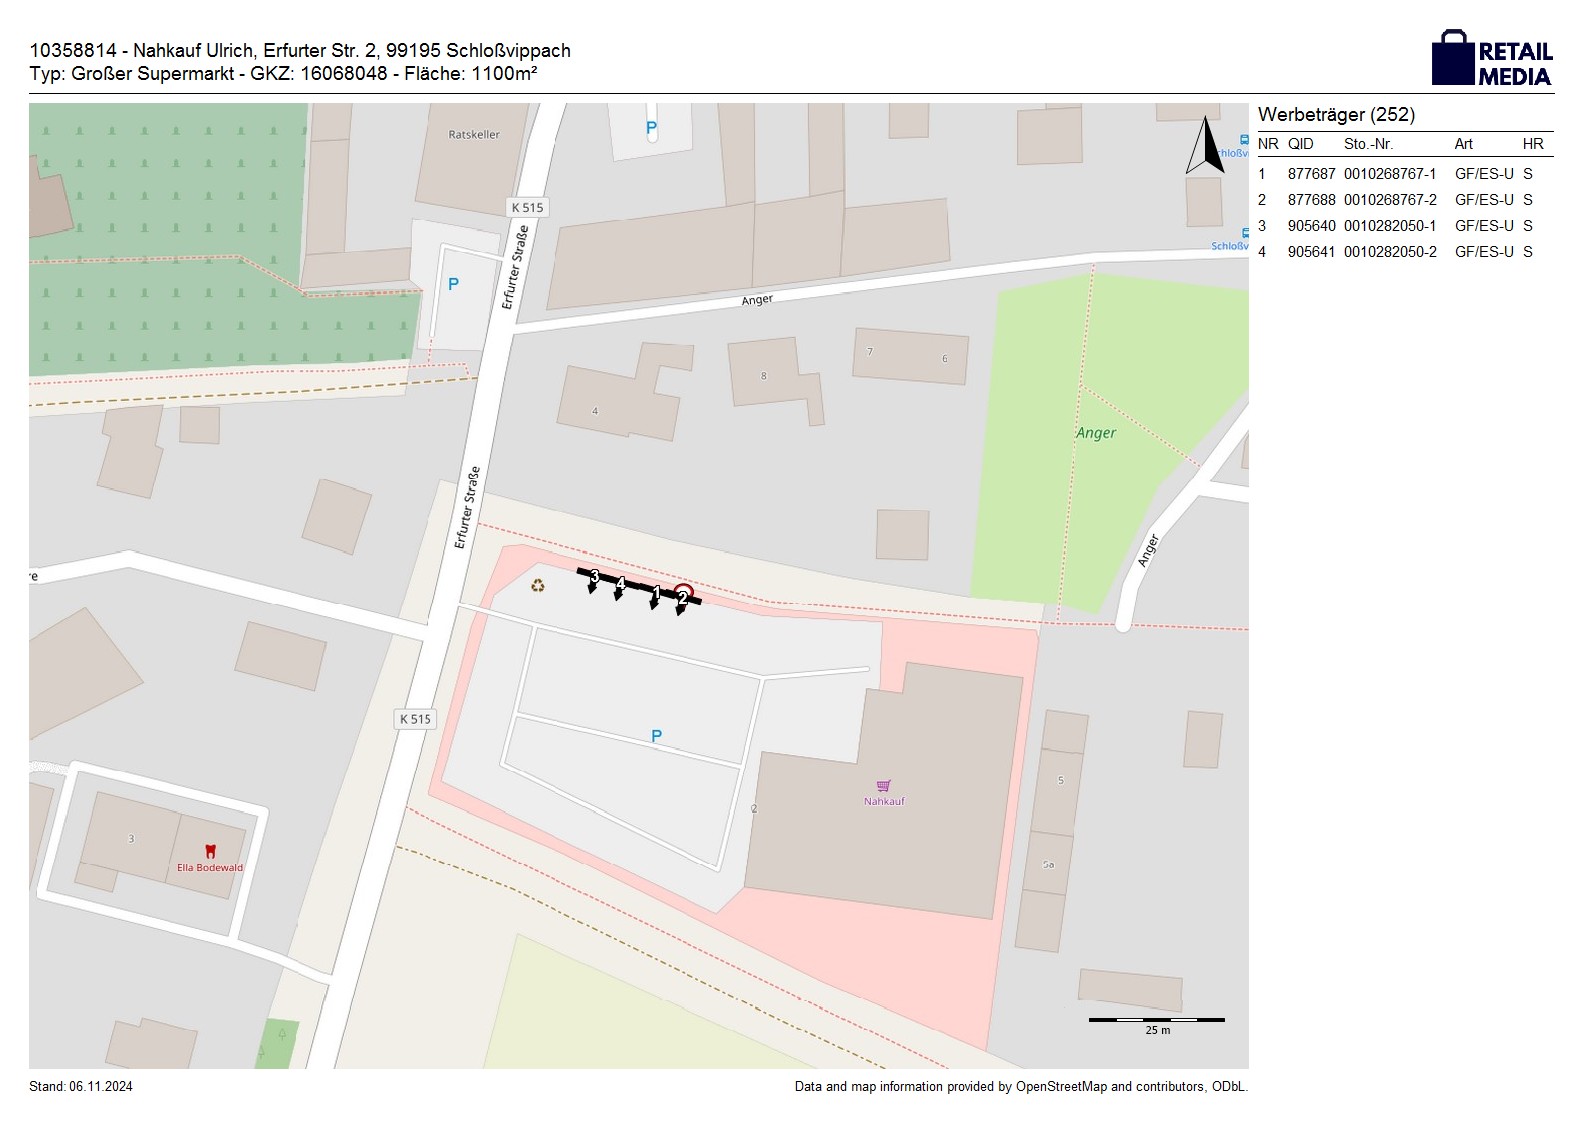Select advertising marker number 3 on map
Viewport: 1587px width, 1123px height.
[x=594, y=577]
